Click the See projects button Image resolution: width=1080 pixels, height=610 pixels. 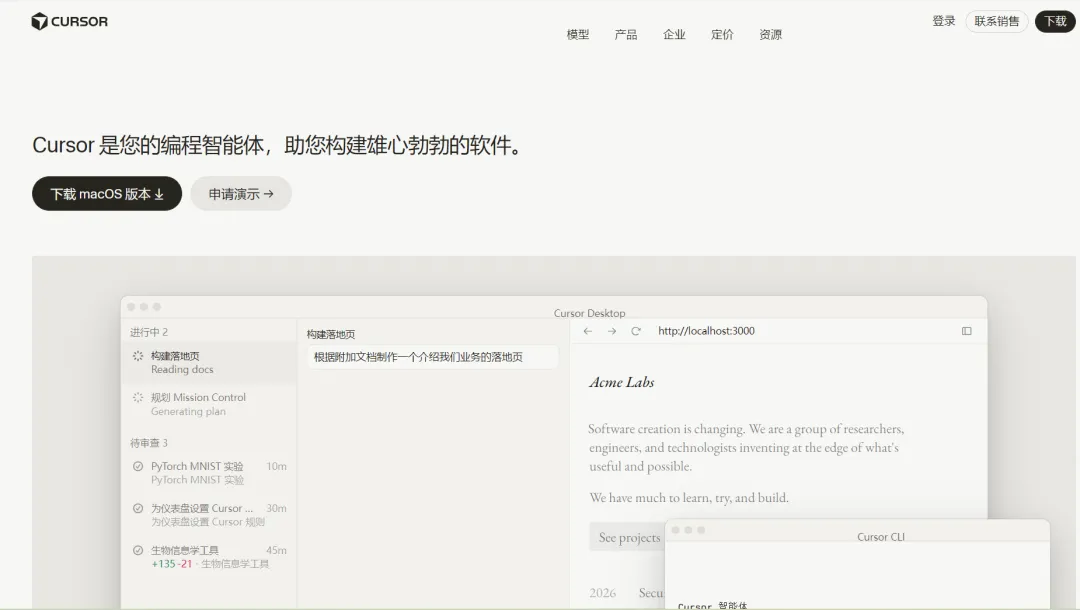(629, 537)
